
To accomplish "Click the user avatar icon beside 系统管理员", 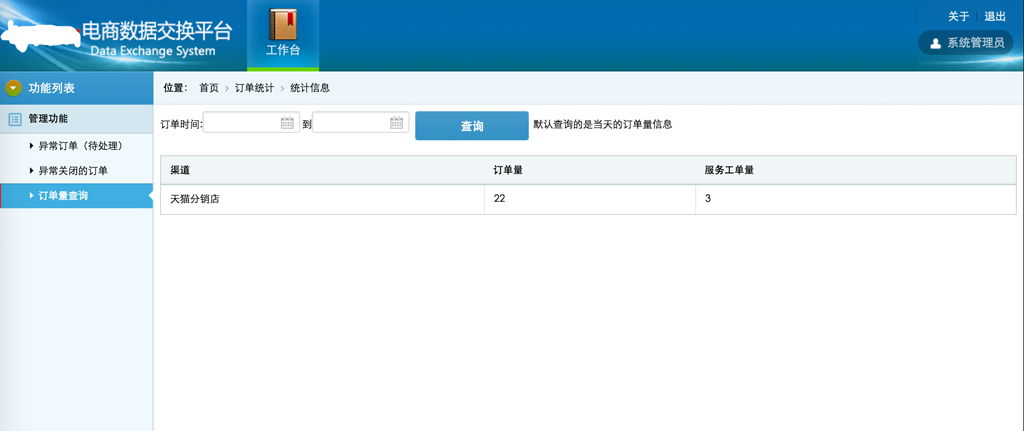I will 935,43.
